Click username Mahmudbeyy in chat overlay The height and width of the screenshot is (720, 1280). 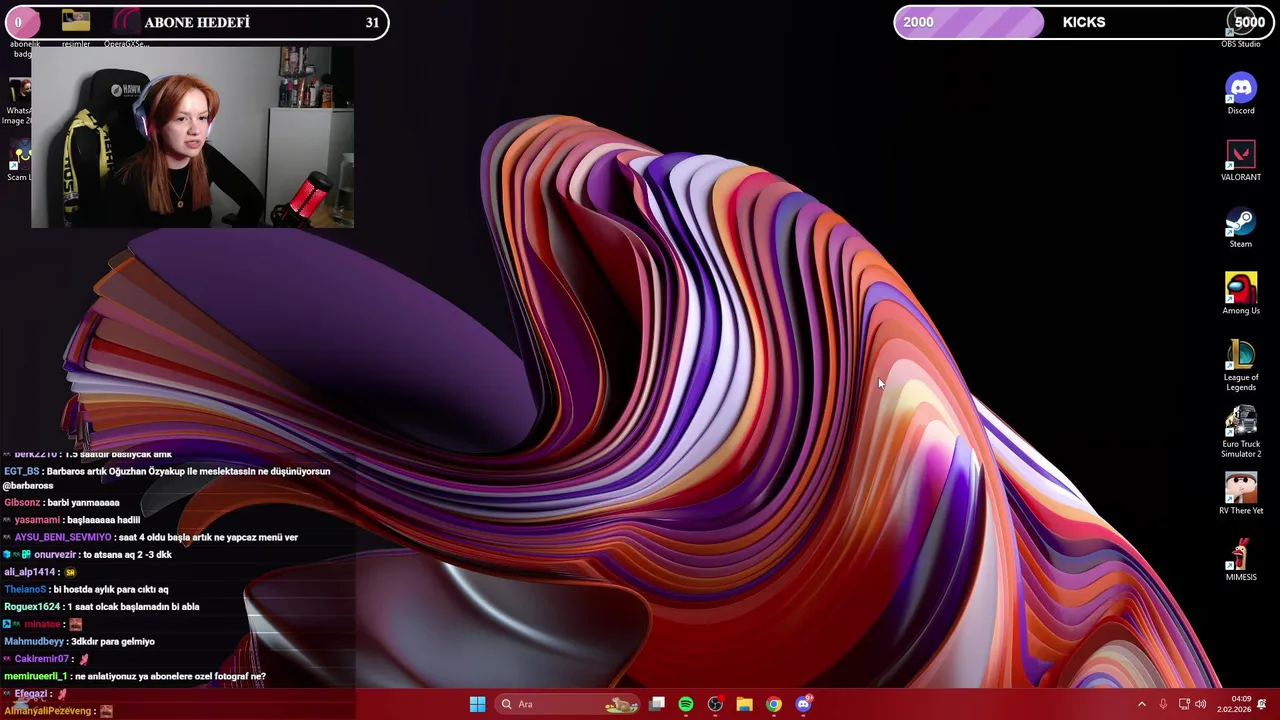pyautogui.click(x=34, y=641)
